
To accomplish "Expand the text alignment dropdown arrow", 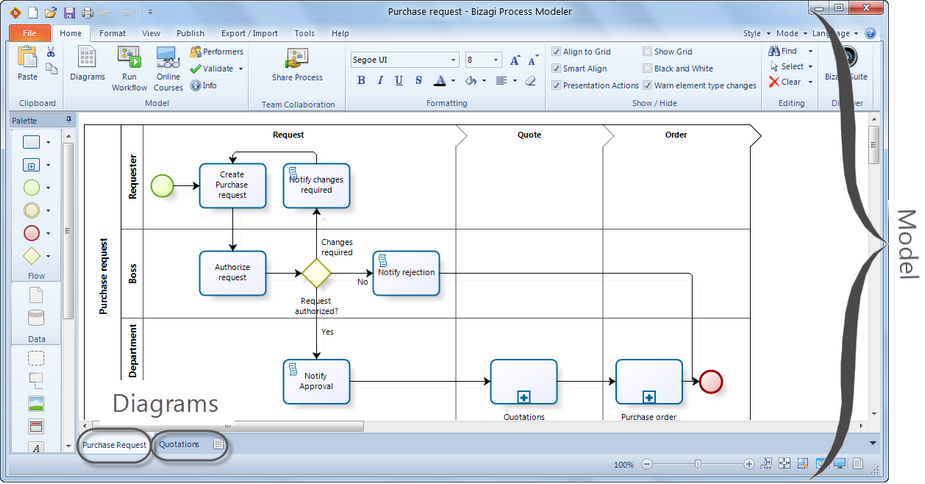I will [x=515, y=81].
